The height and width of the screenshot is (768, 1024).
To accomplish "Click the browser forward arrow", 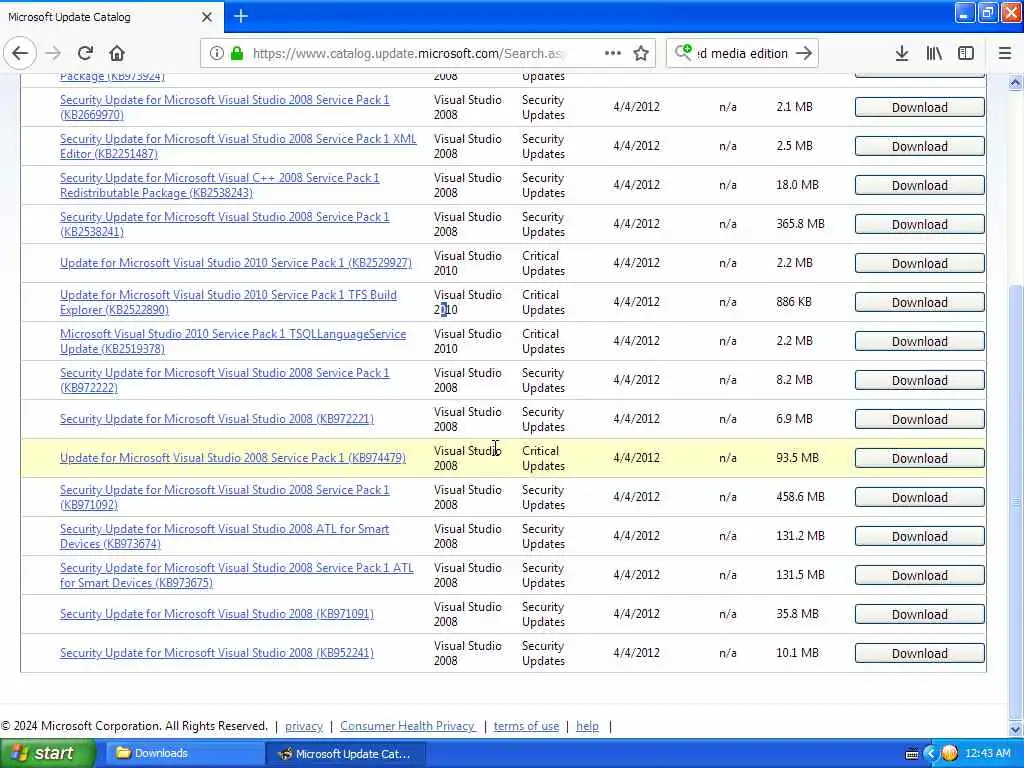I will click(53, 54).
